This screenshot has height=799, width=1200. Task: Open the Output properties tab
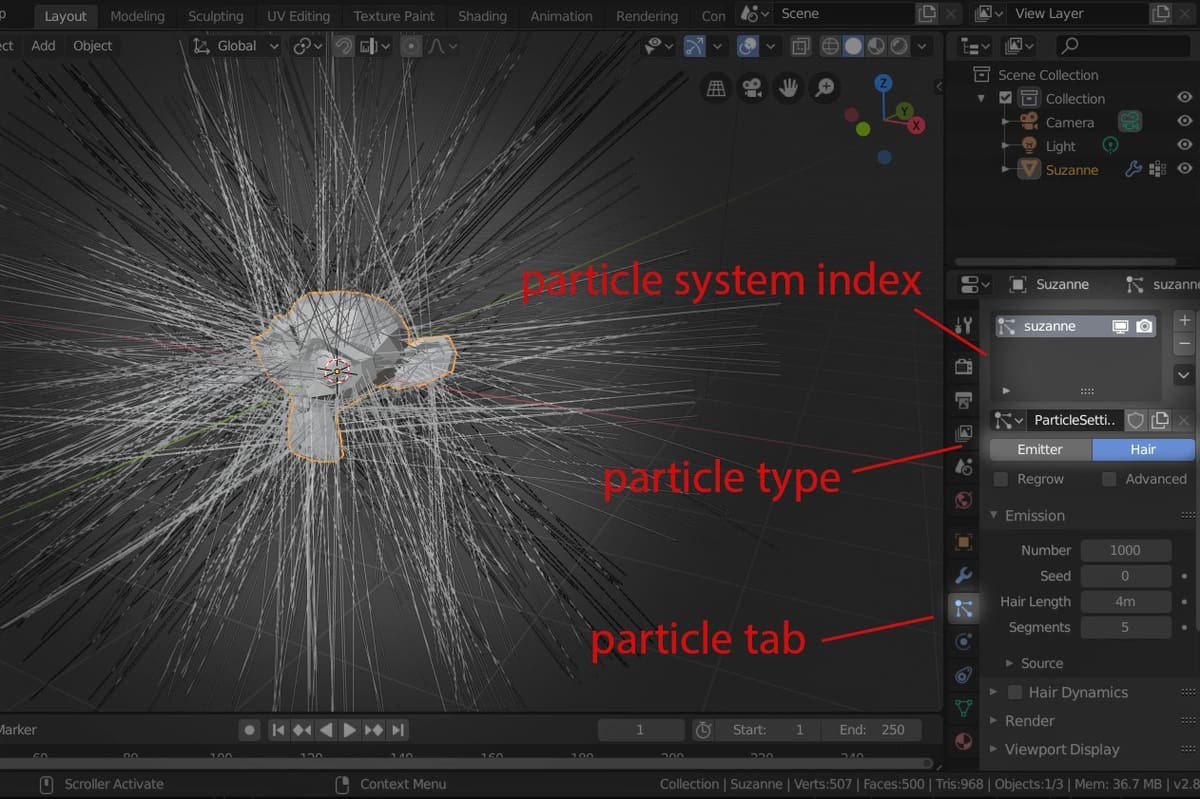(x=964, y=400)
